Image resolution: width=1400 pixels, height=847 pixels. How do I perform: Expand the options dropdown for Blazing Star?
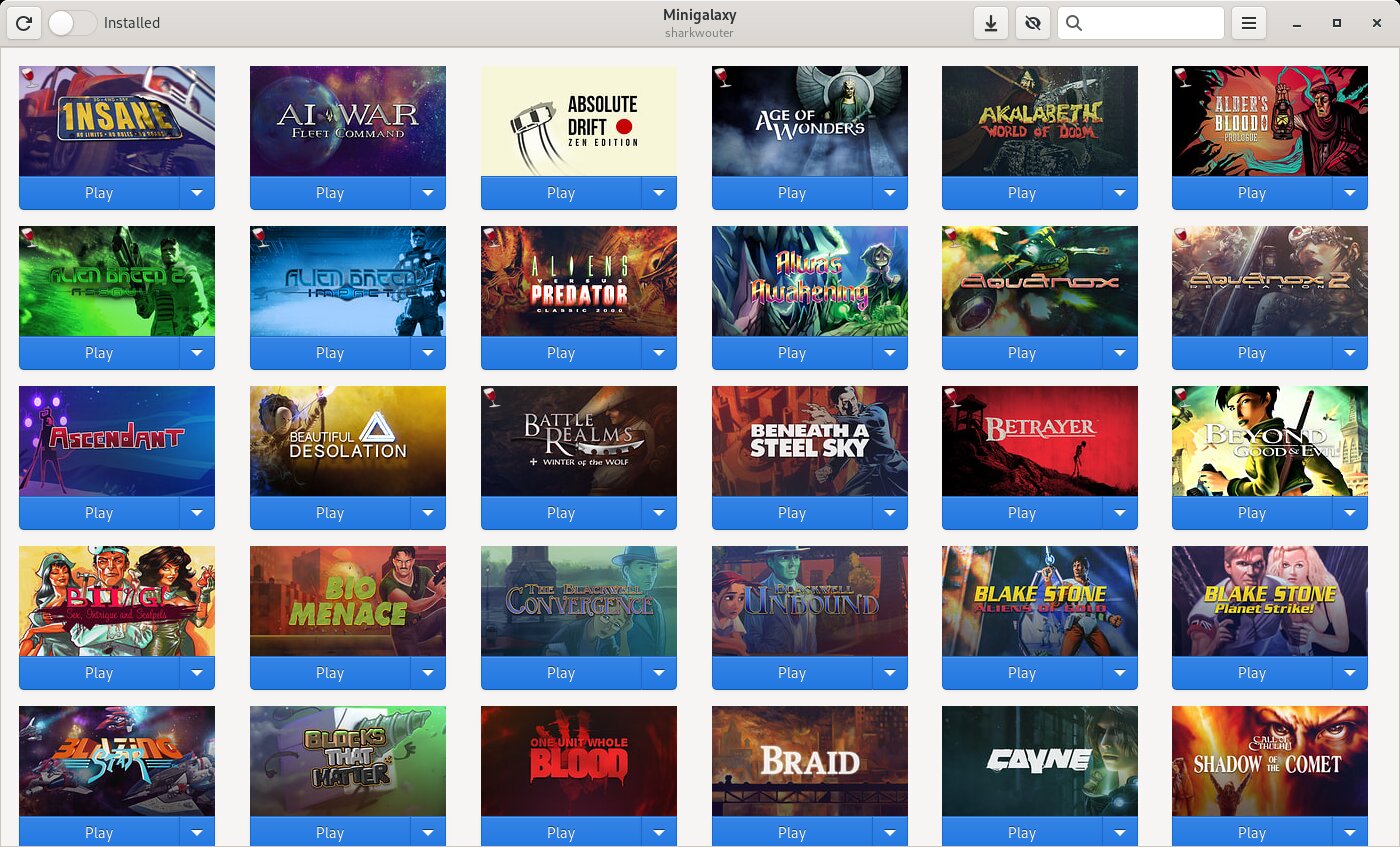197,832
